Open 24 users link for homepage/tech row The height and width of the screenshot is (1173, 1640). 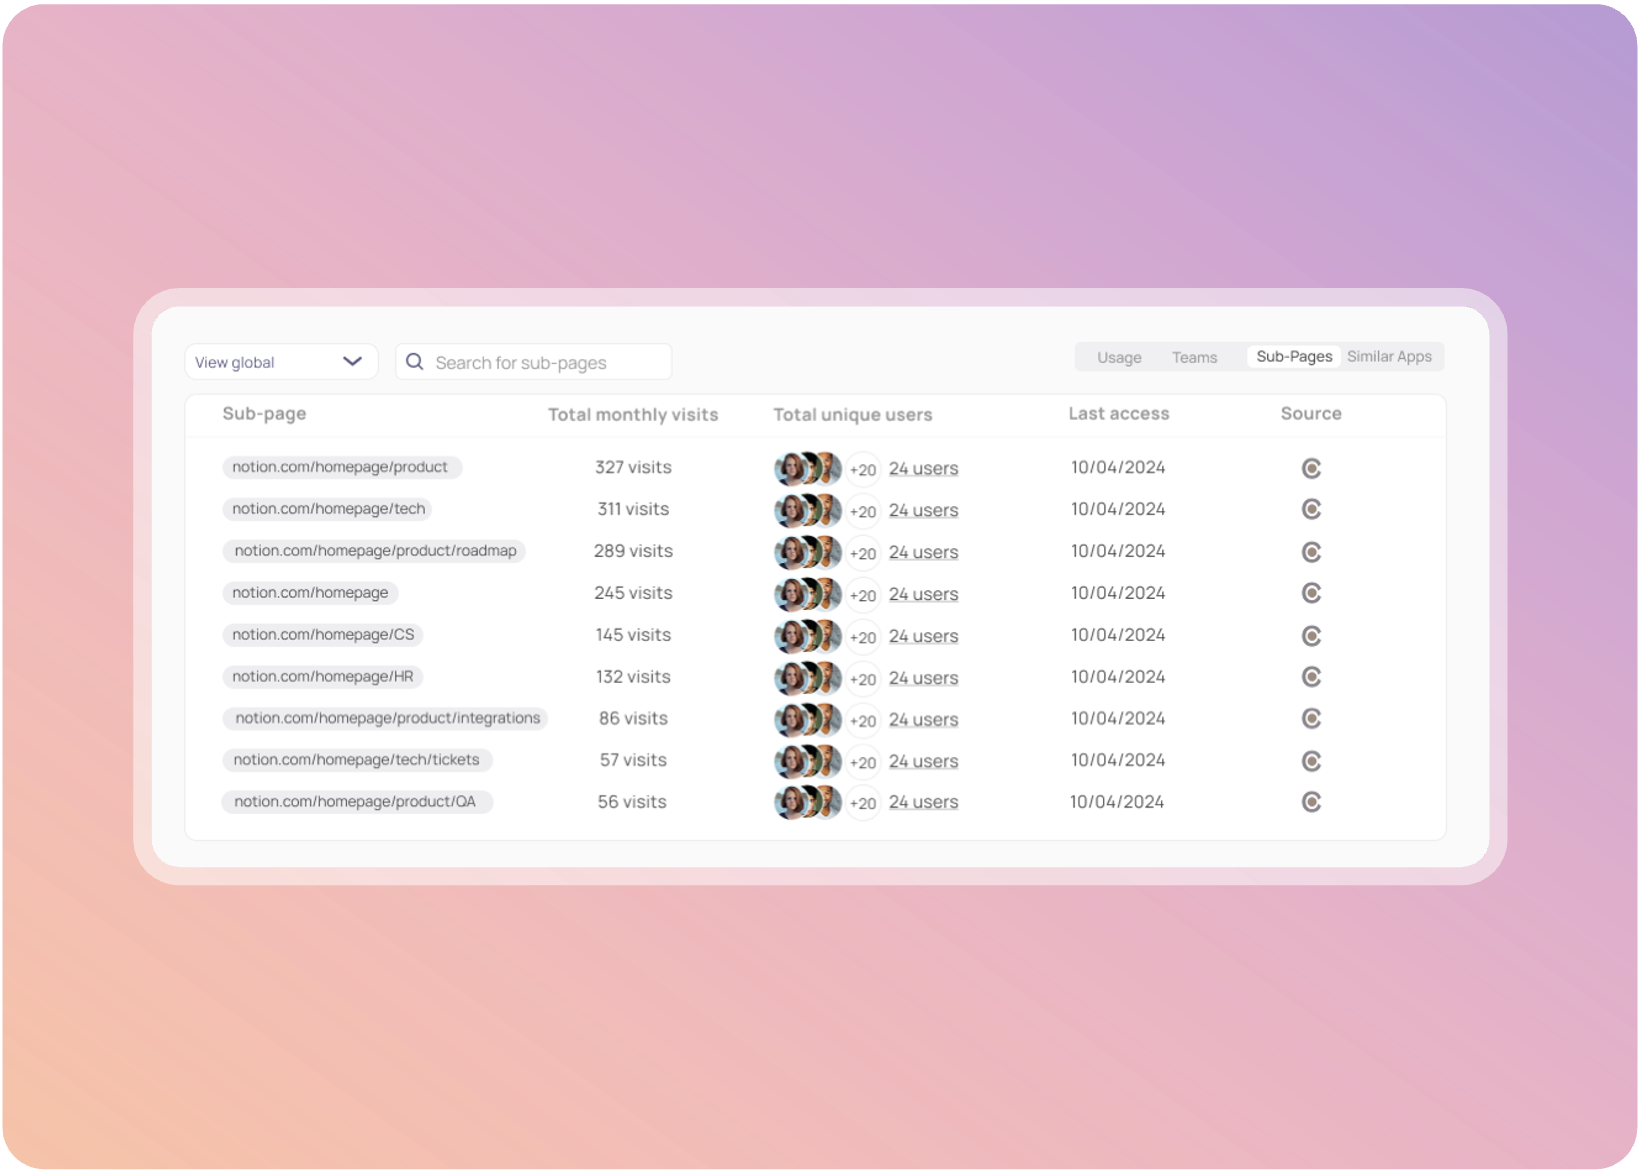pos(923,510)
